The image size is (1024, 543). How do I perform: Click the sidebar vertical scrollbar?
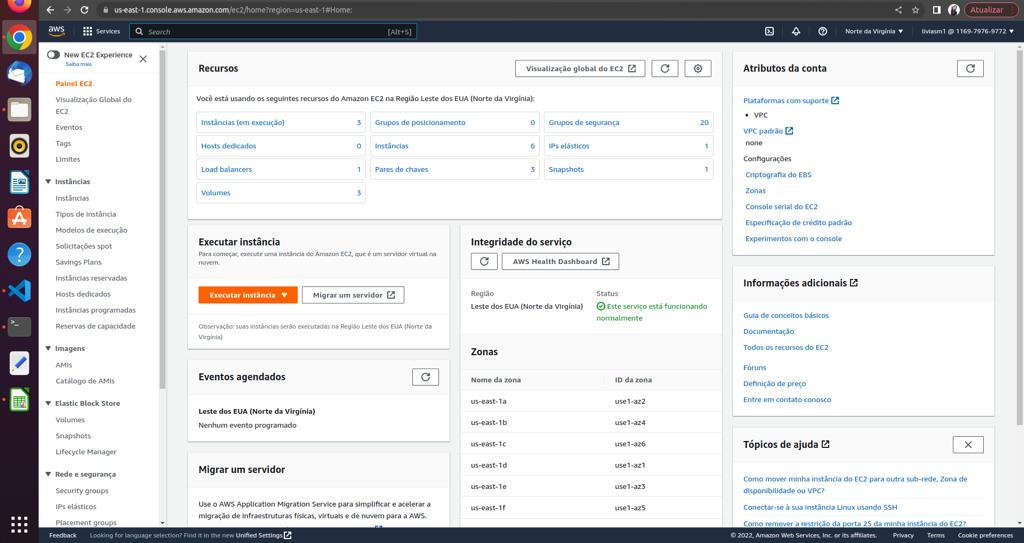coord(163,219)
